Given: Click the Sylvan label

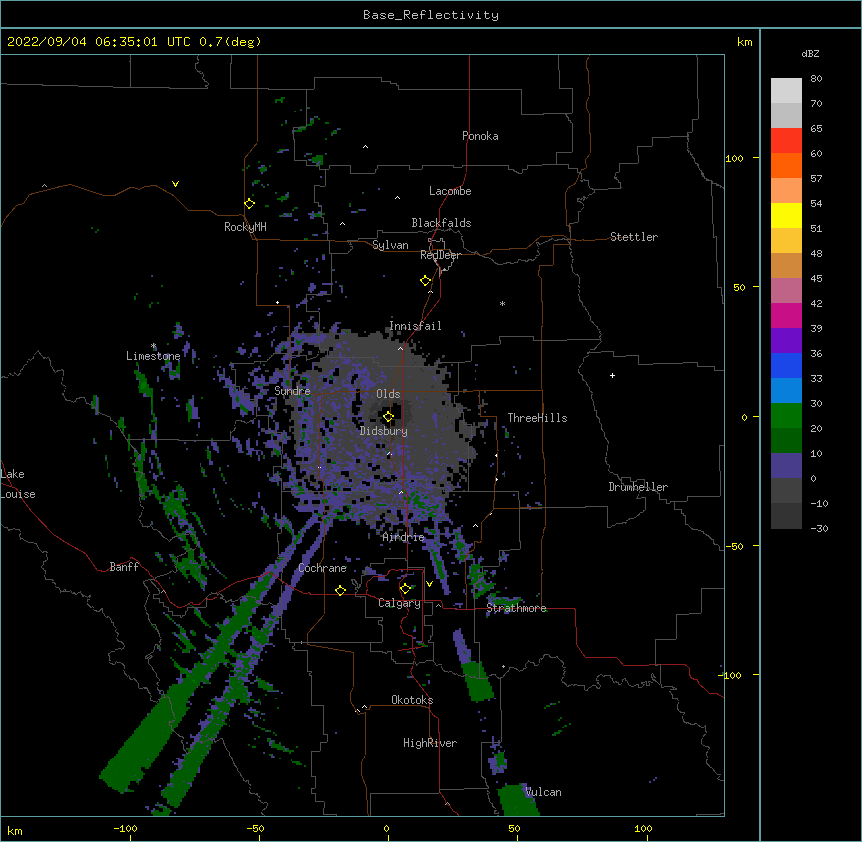Looking at the screenshot, I should 390,245.
